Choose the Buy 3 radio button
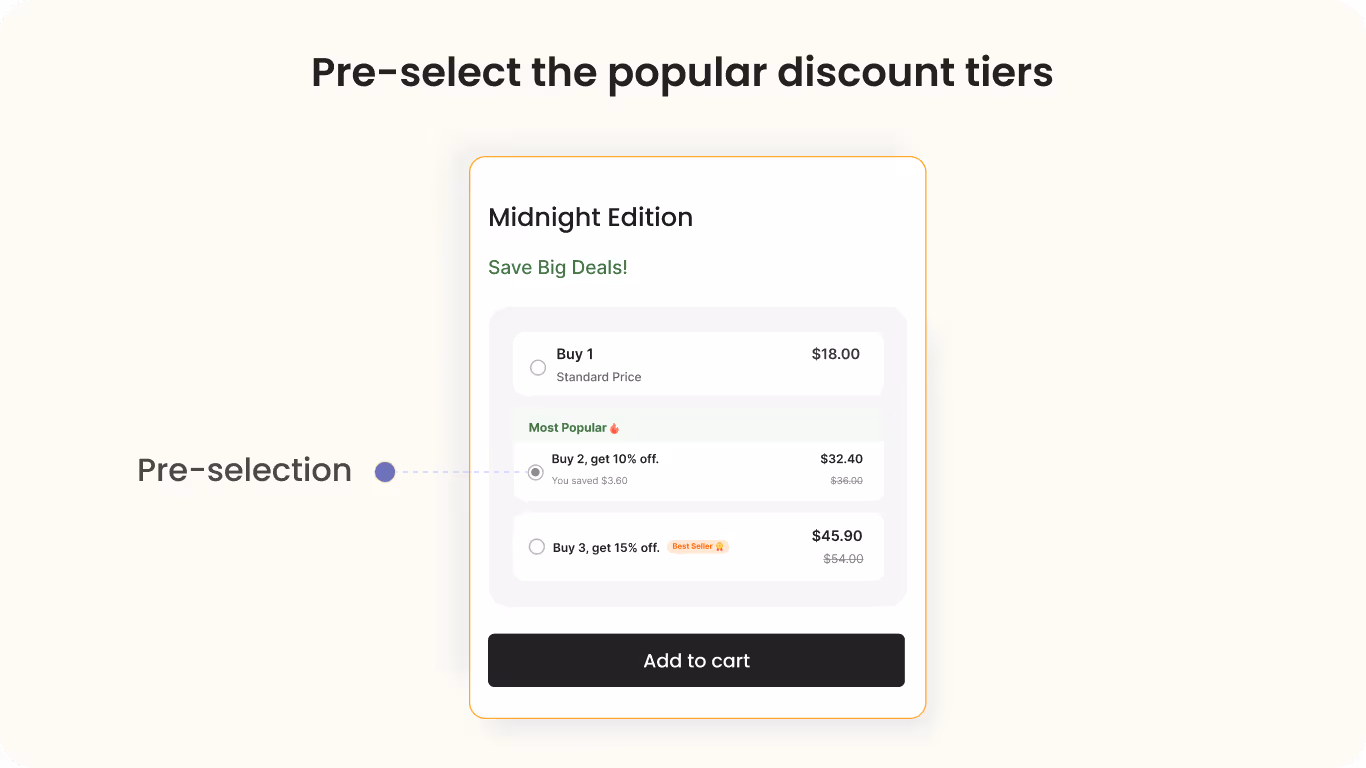This screenshot has height=768, width=1366. click(x=537, y=547)
